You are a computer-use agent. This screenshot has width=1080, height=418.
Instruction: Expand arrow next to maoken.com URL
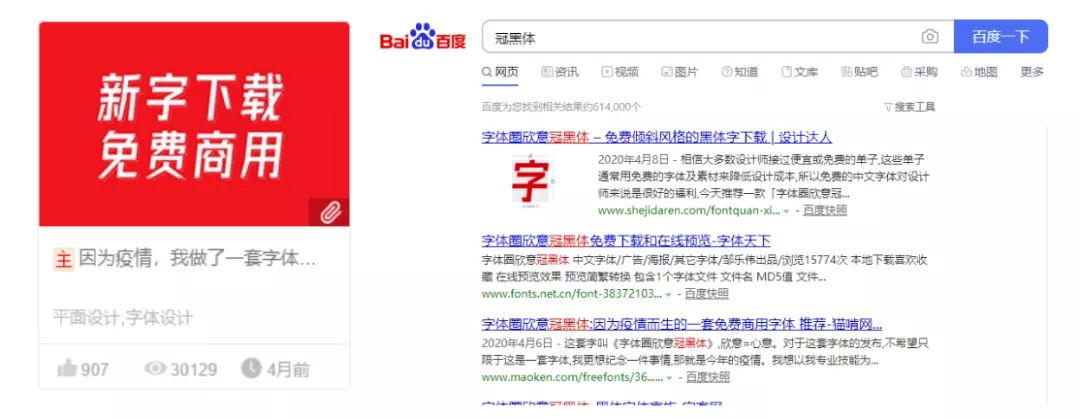(669, 378)
